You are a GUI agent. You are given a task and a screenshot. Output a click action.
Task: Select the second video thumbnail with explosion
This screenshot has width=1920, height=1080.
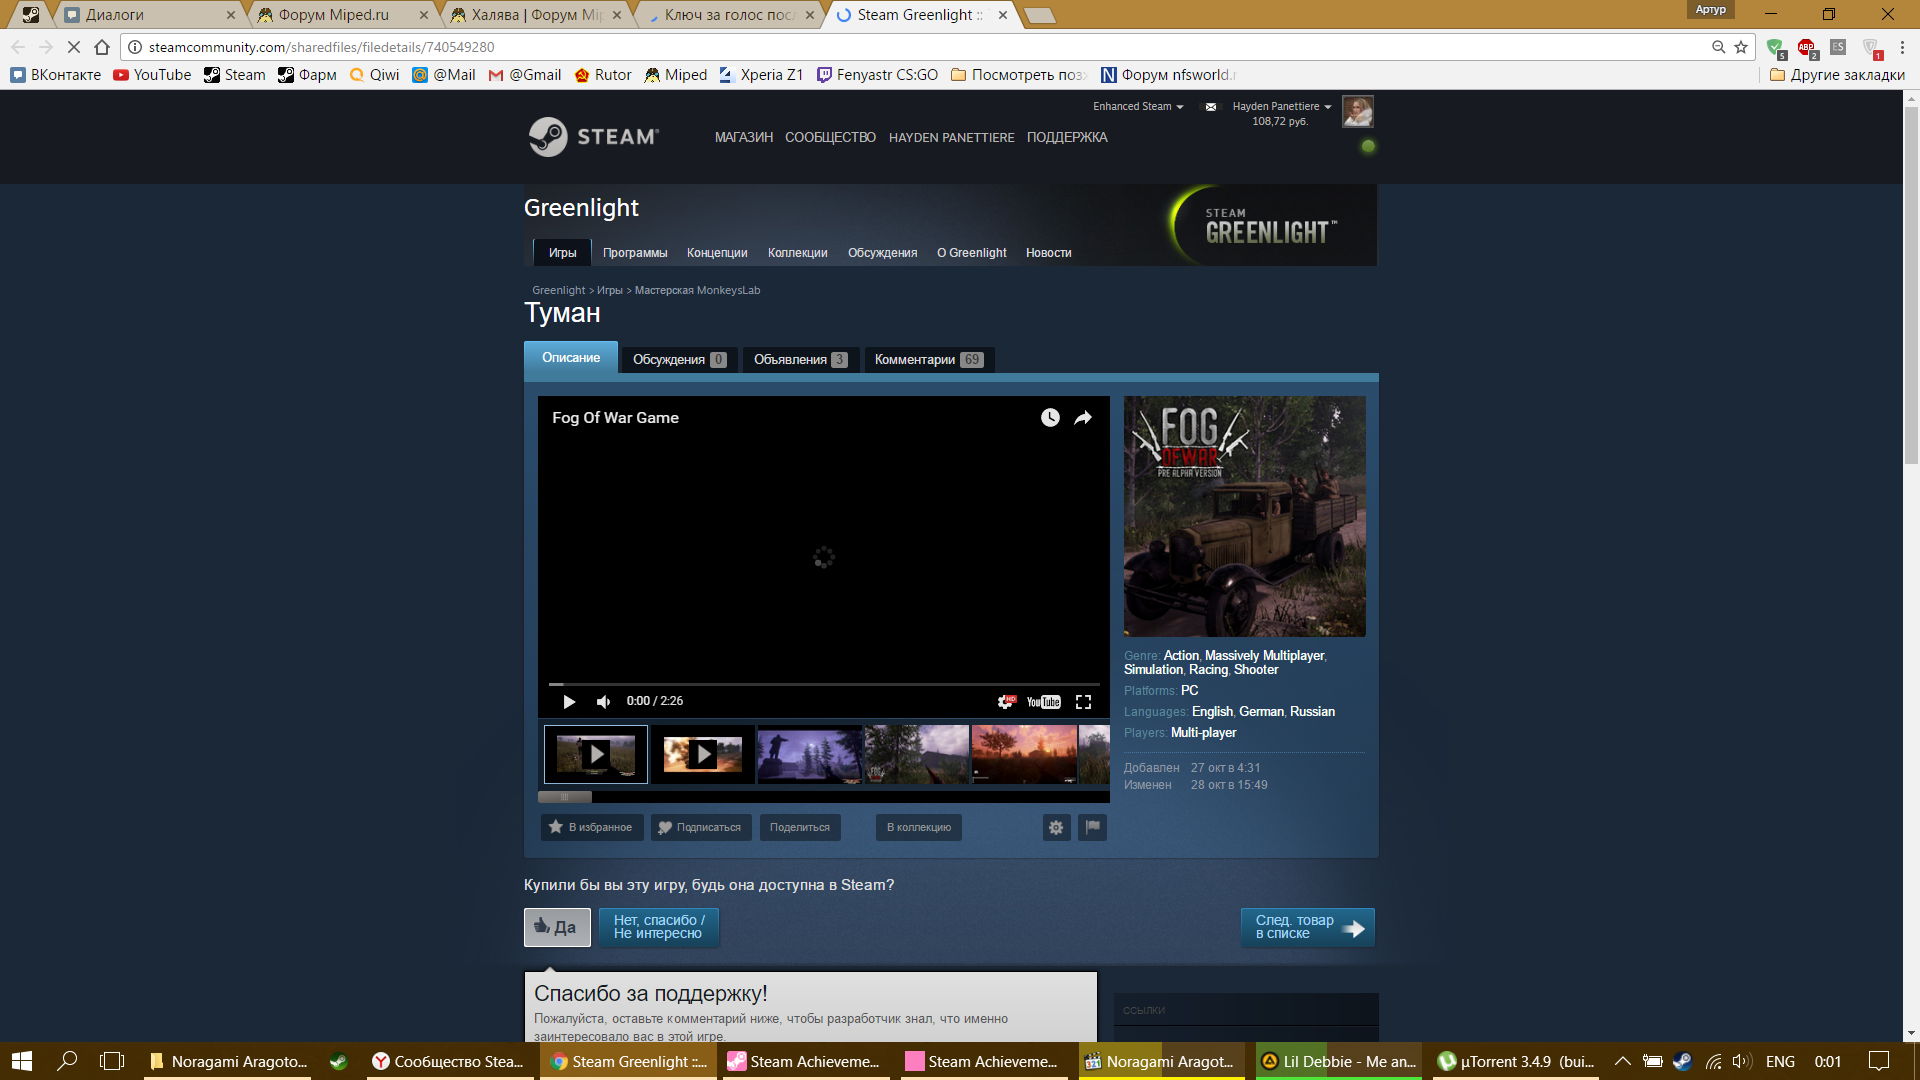tap(703, 754)
